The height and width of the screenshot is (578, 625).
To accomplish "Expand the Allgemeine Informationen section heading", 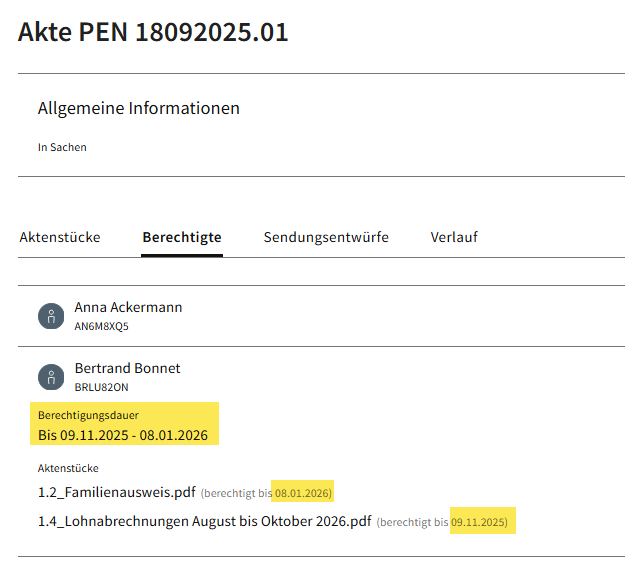I will 139,108.
